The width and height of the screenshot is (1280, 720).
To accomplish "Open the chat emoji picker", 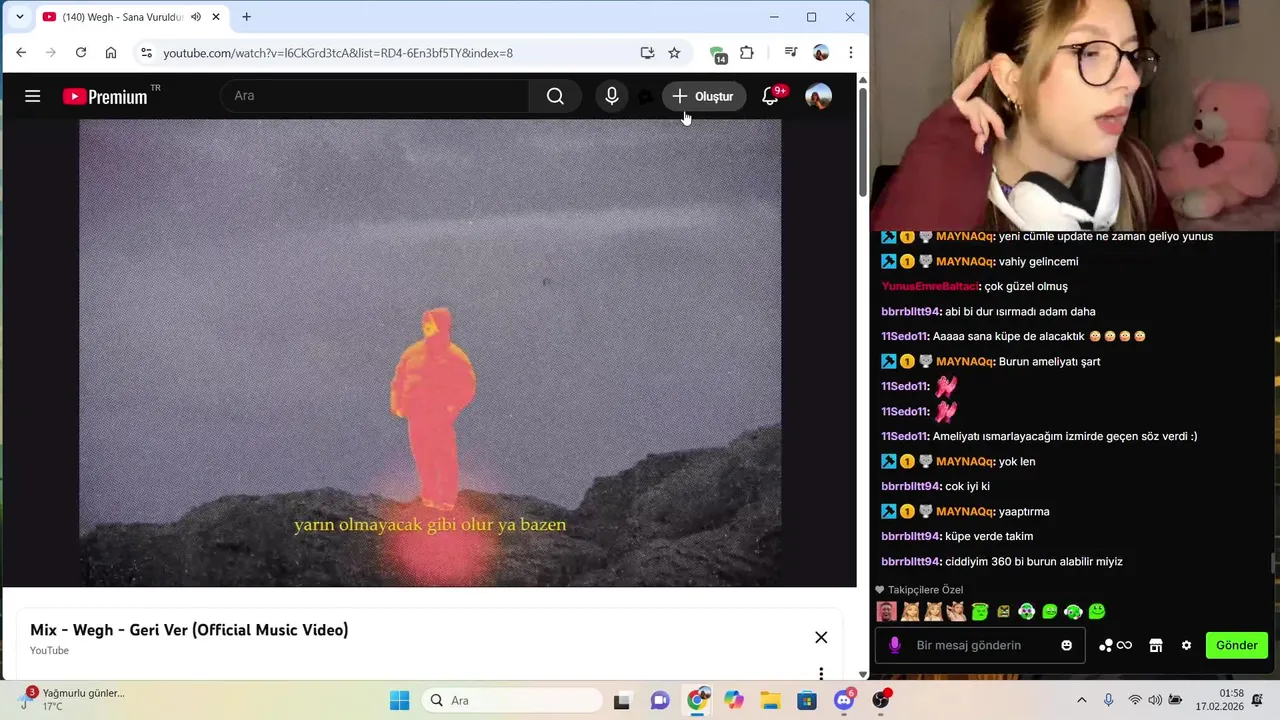I will click(x=1067, y=645).
